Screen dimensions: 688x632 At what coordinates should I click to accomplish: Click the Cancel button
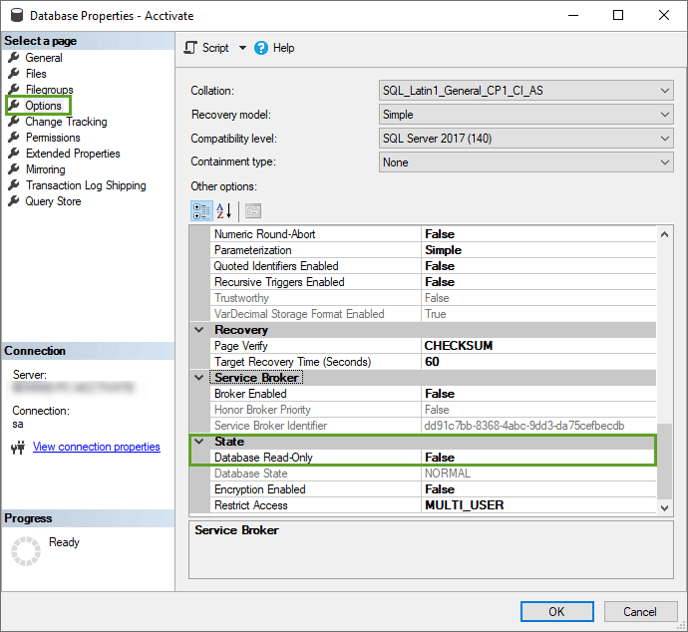640,612
